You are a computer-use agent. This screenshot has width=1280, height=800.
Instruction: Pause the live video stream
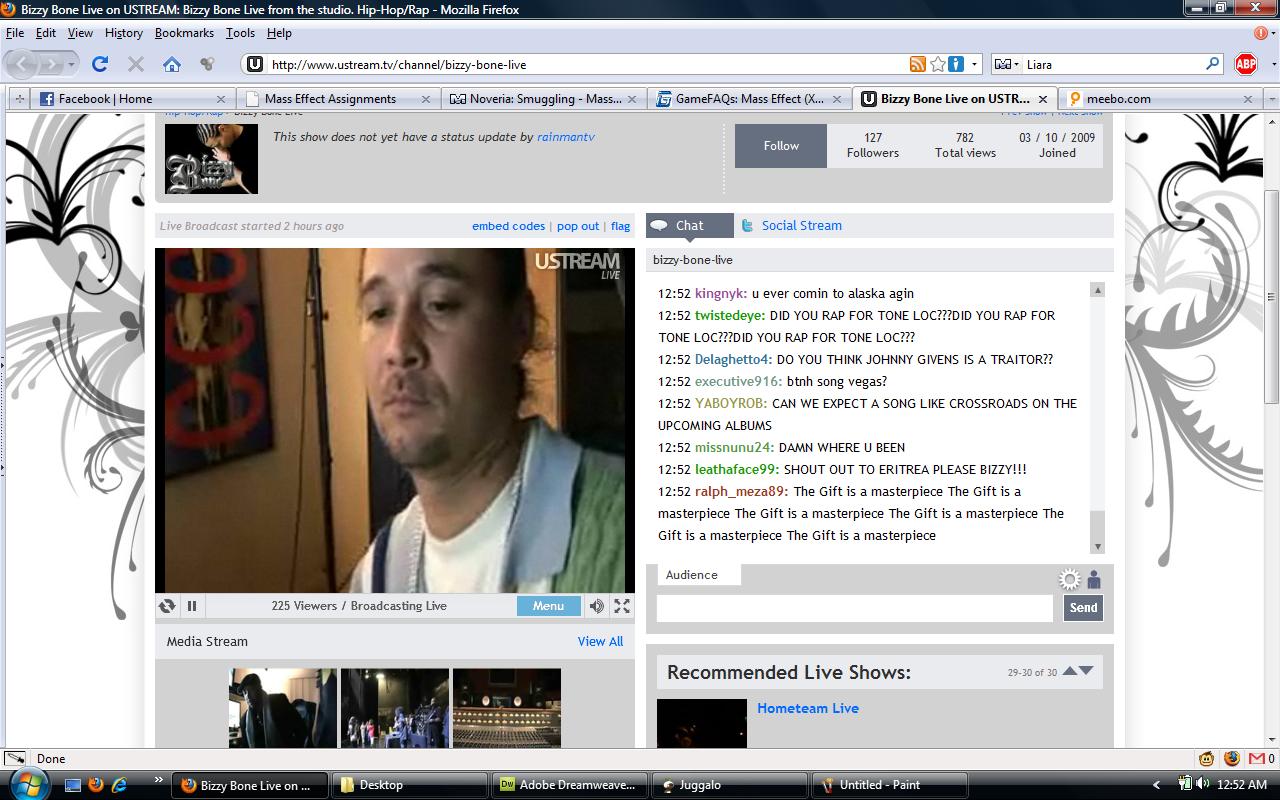click(191, 606)
